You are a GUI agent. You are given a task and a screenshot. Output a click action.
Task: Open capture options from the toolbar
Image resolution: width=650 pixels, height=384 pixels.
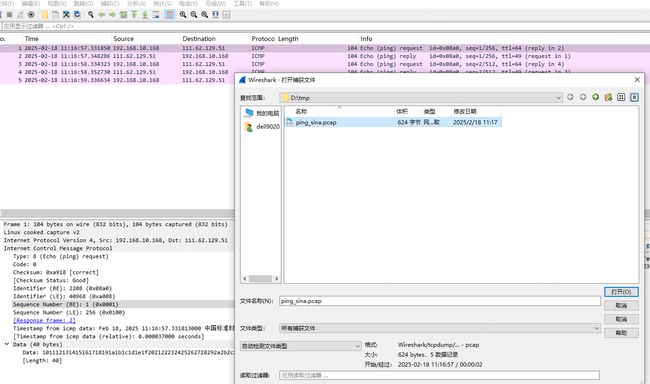[31, 15]
